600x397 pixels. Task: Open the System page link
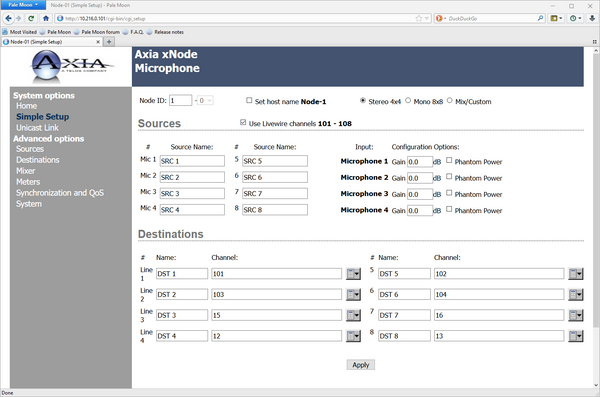coord(29,204)
